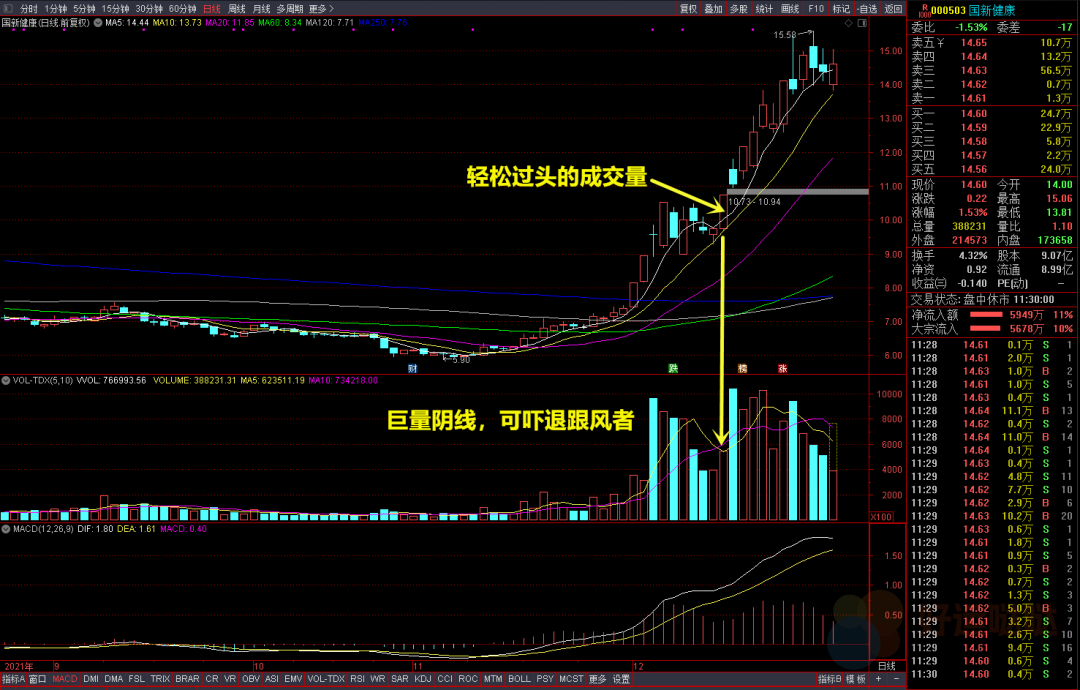Click the 财 marker on the price chart

[412, 368]
